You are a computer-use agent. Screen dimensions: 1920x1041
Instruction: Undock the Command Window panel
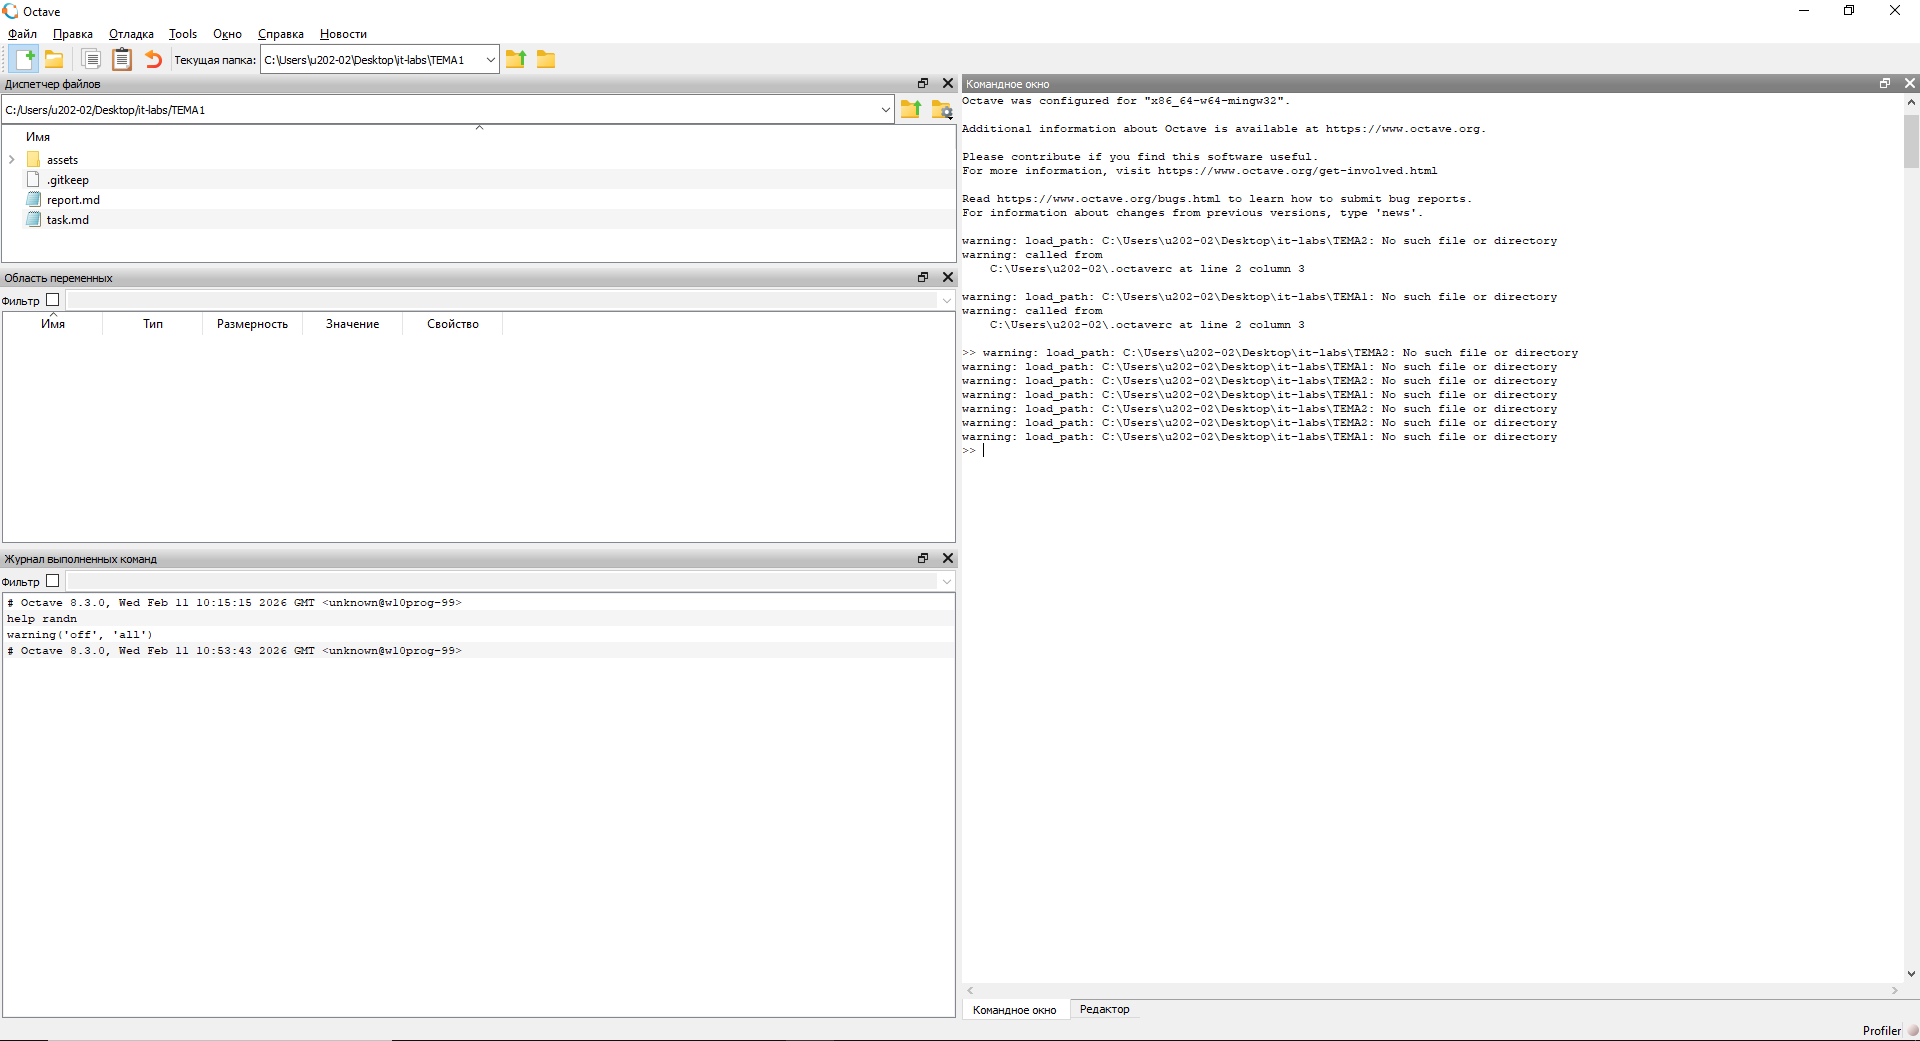point(1885,84)
